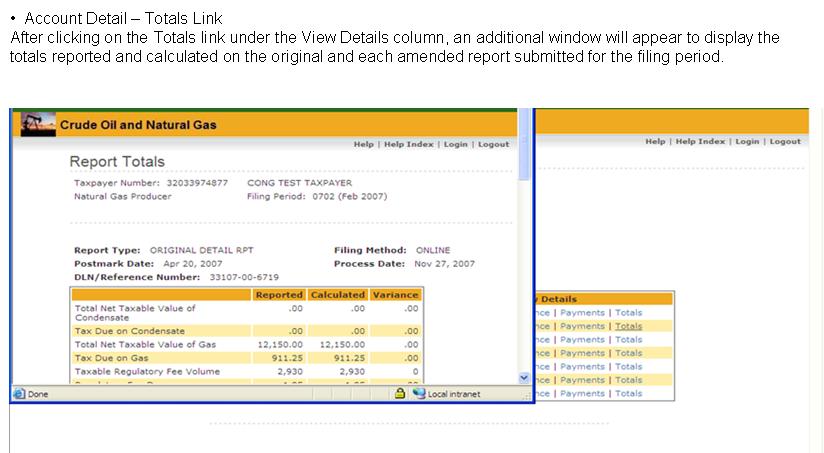Click the Variance column header
Screen dimensions: 824x453
point(395,295)
